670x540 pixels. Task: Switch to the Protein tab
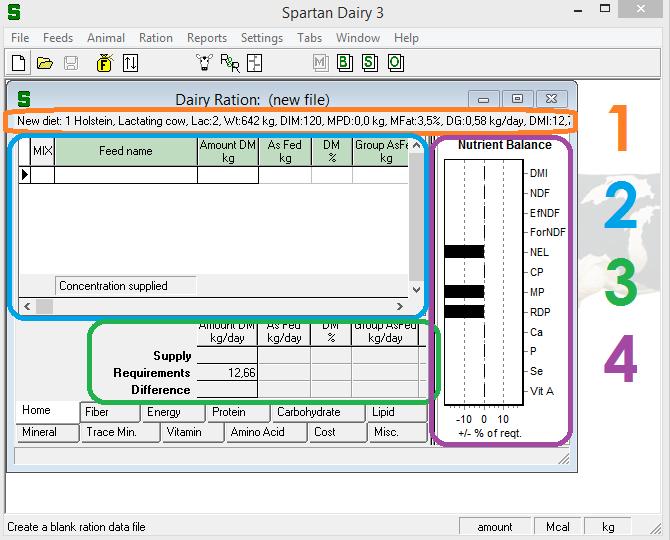[x=238, y=412]
